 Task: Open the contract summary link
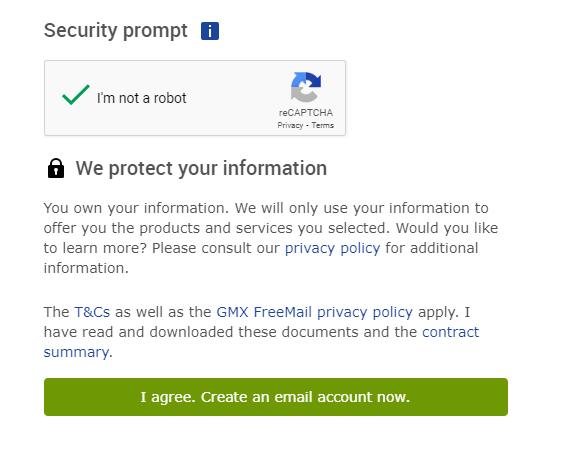(451, 332)
